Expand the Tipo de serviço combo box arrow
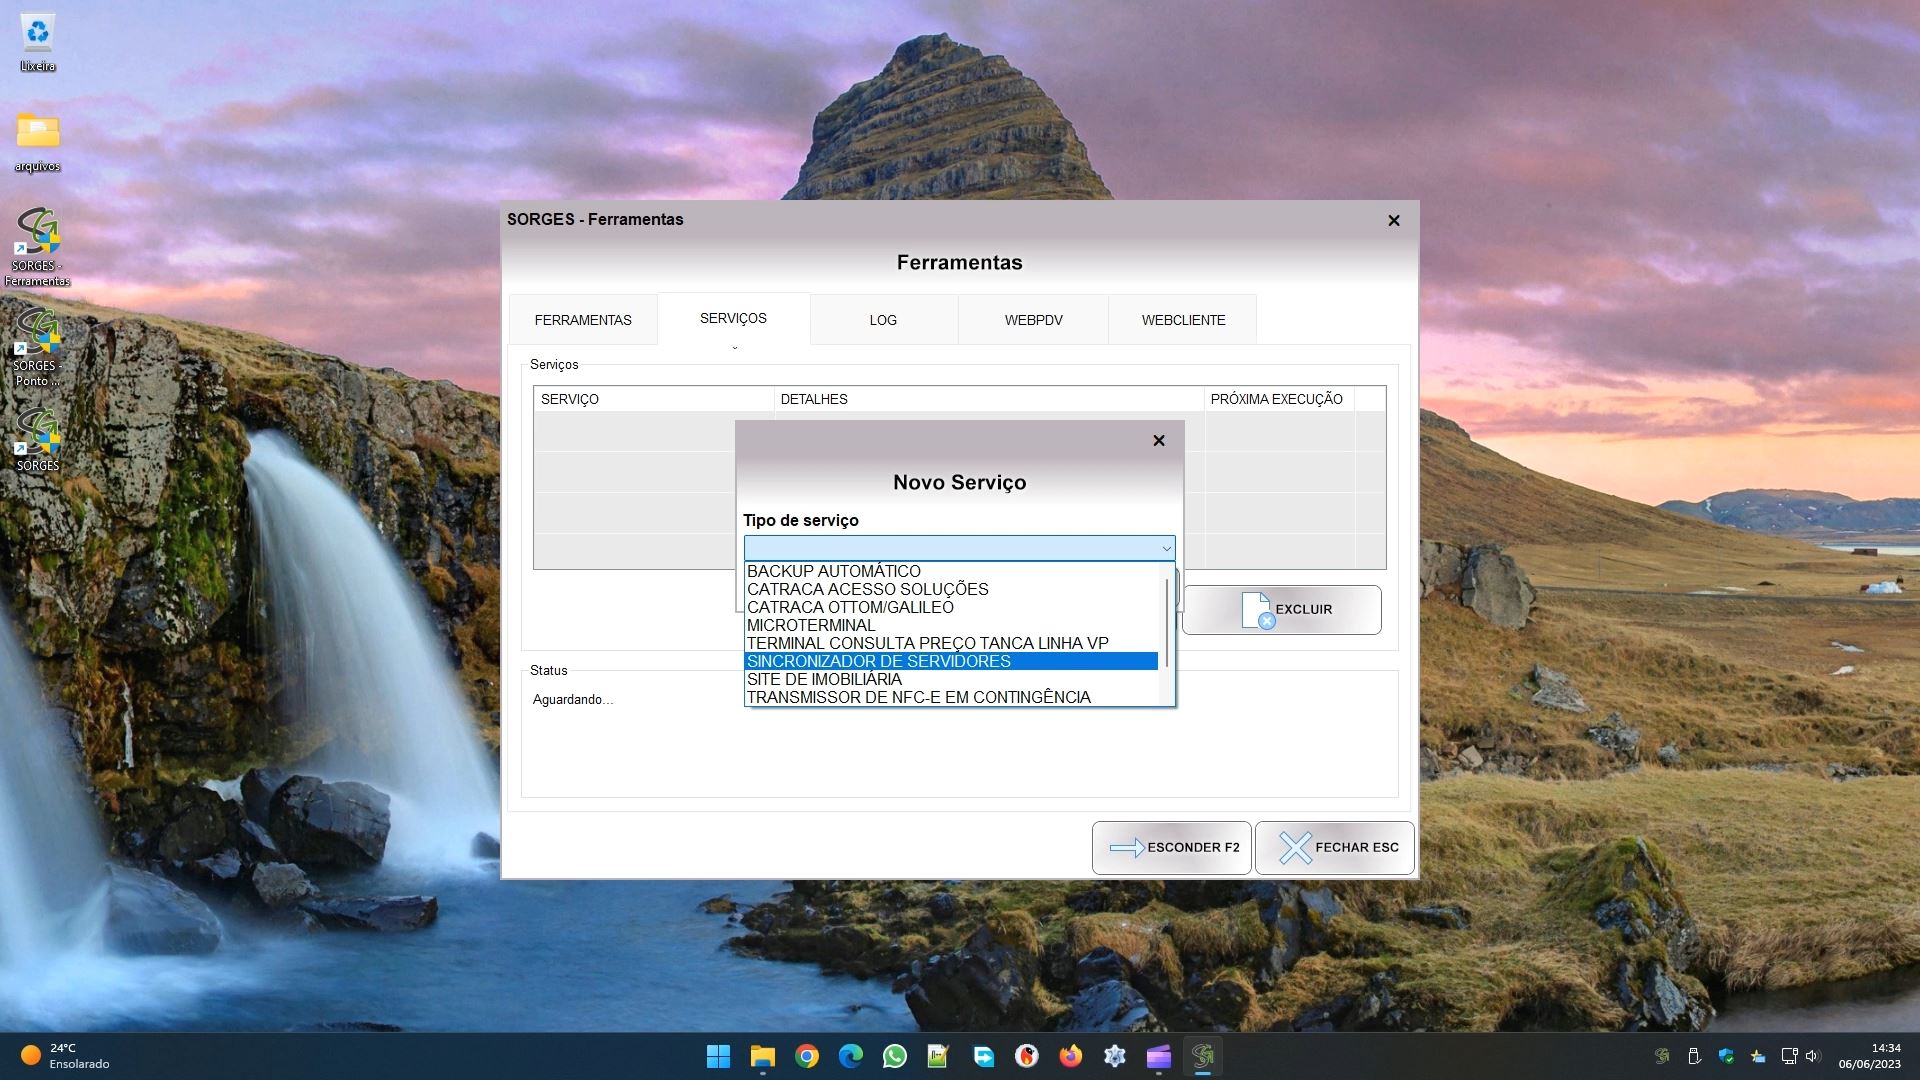The height and width of the screenshot is (1080, 1920). tap(1166, 548)
